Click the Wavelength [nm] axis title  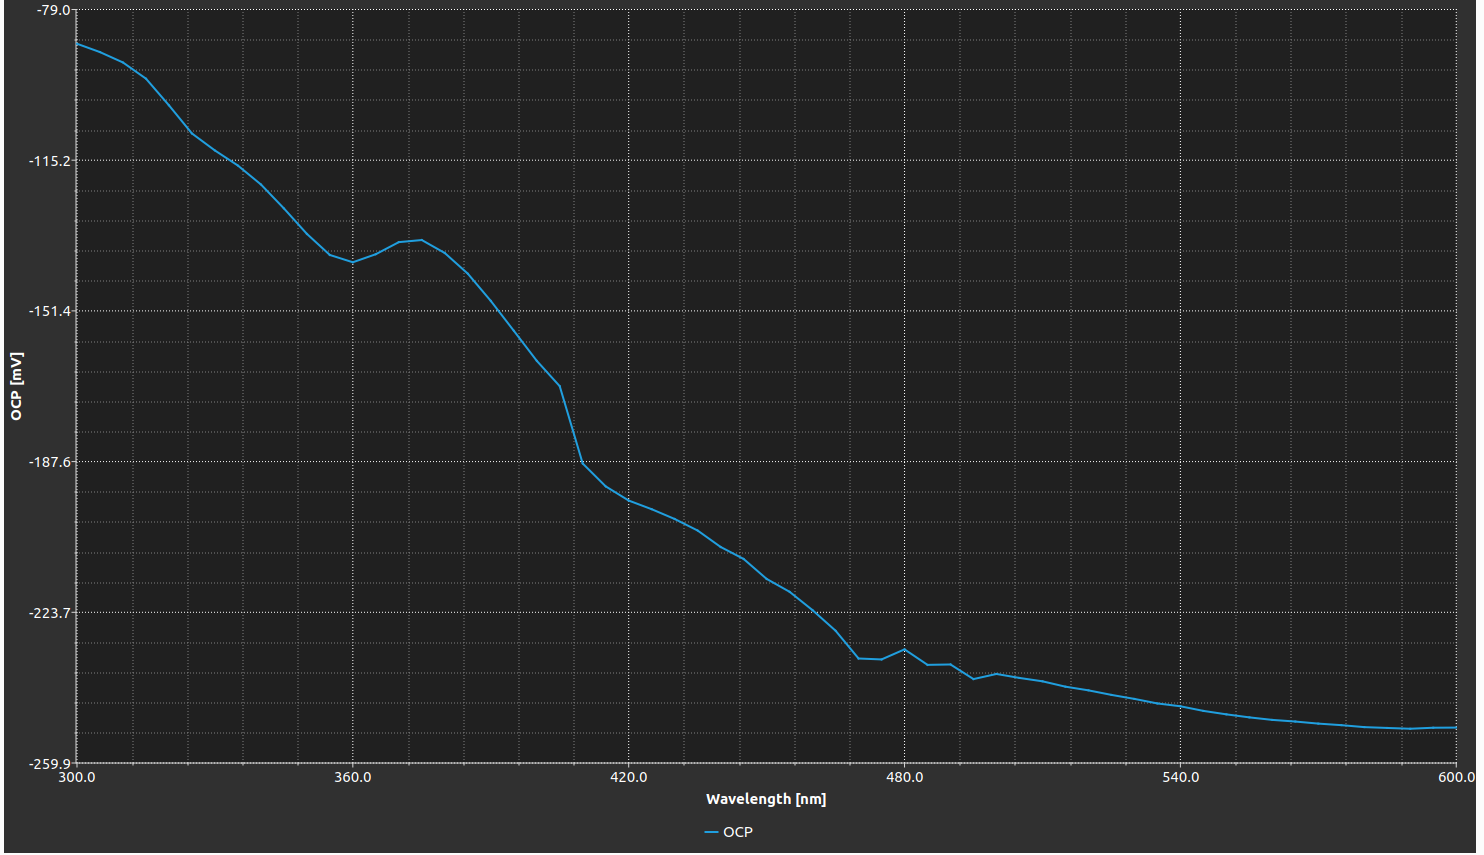pos(765,799)
